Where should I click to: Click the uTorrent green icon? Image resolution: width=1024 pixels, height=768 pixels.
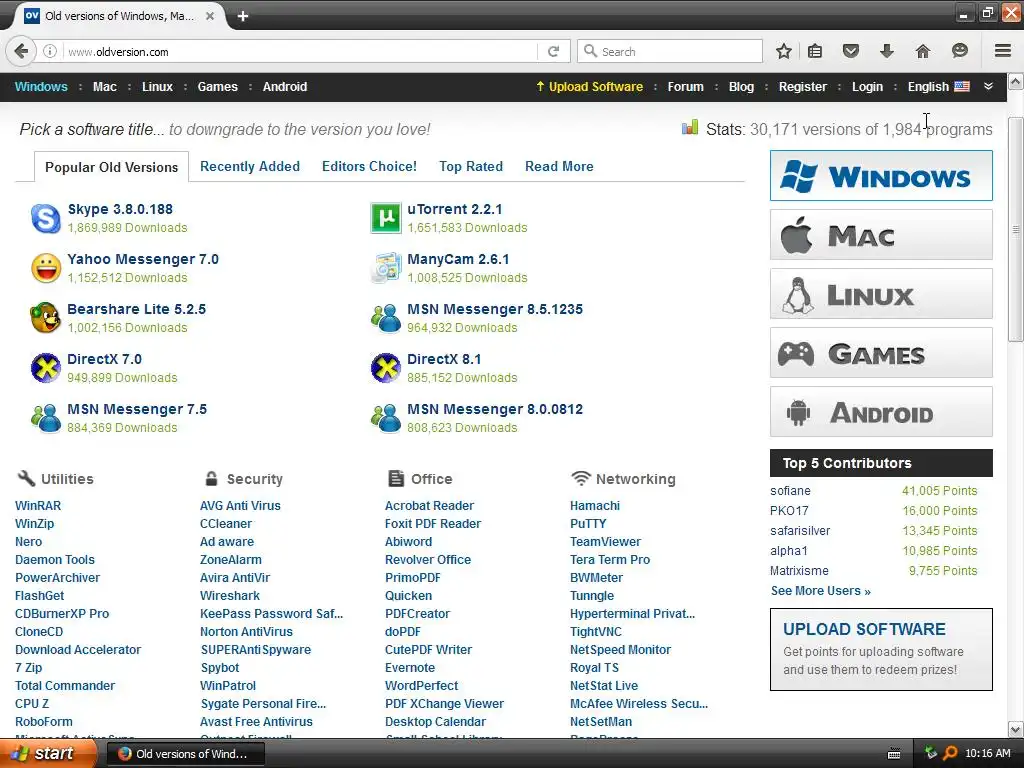tap(386, 218)
